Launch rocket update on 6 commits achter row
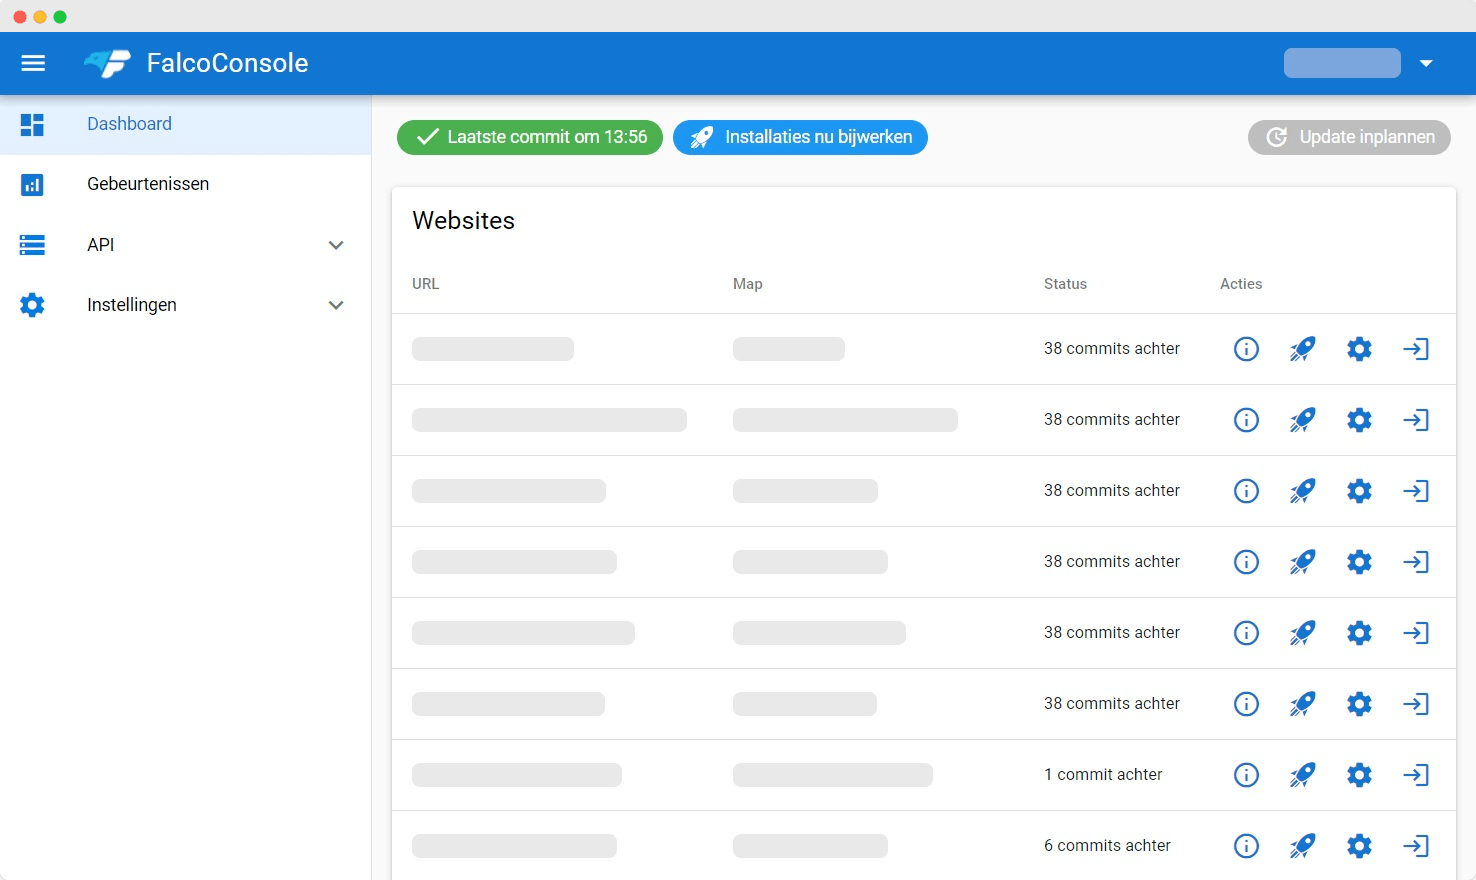1476x880 pixels. pos(1302,846)
